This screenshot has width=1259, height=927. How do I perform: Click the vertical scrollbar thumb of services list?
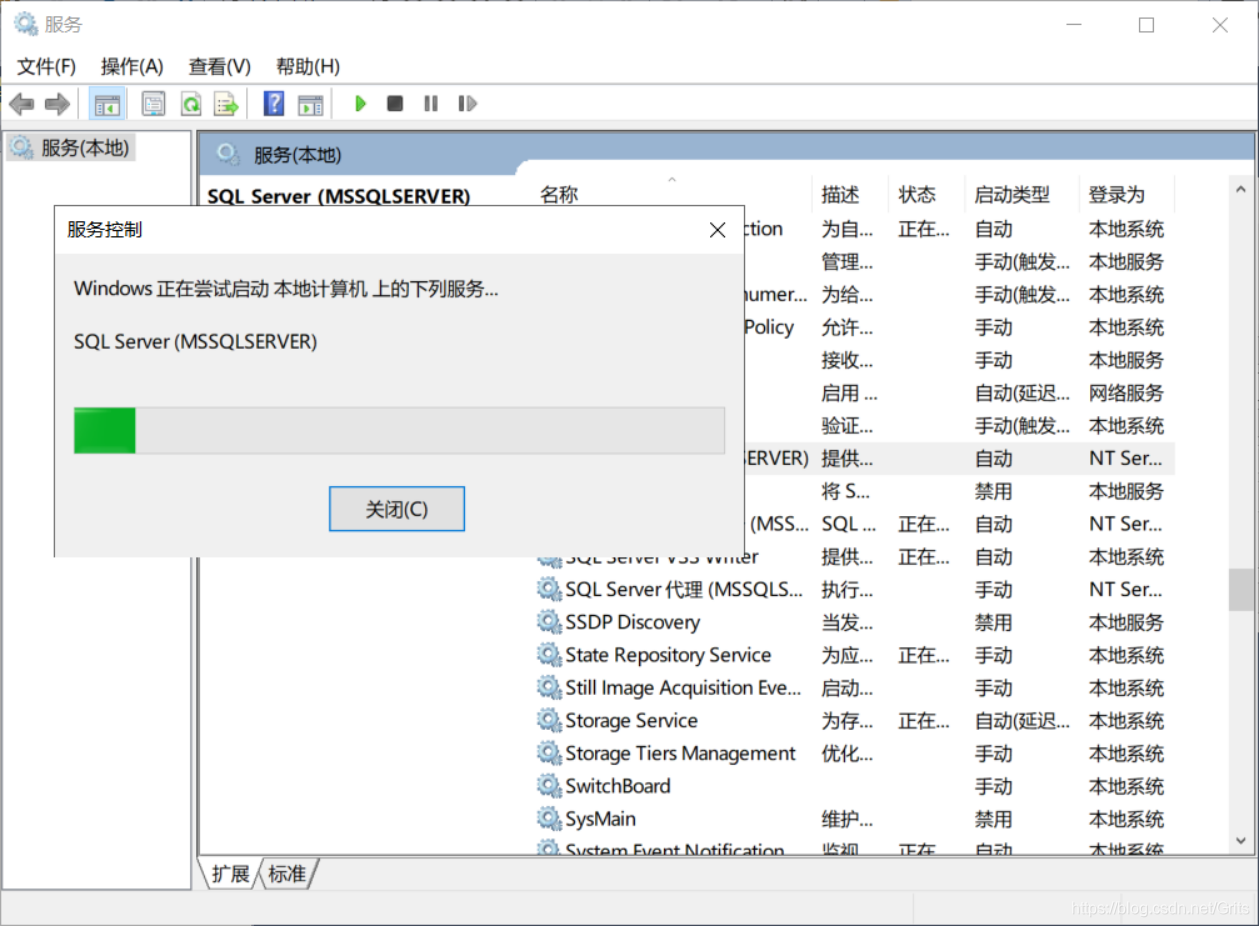1241,589
